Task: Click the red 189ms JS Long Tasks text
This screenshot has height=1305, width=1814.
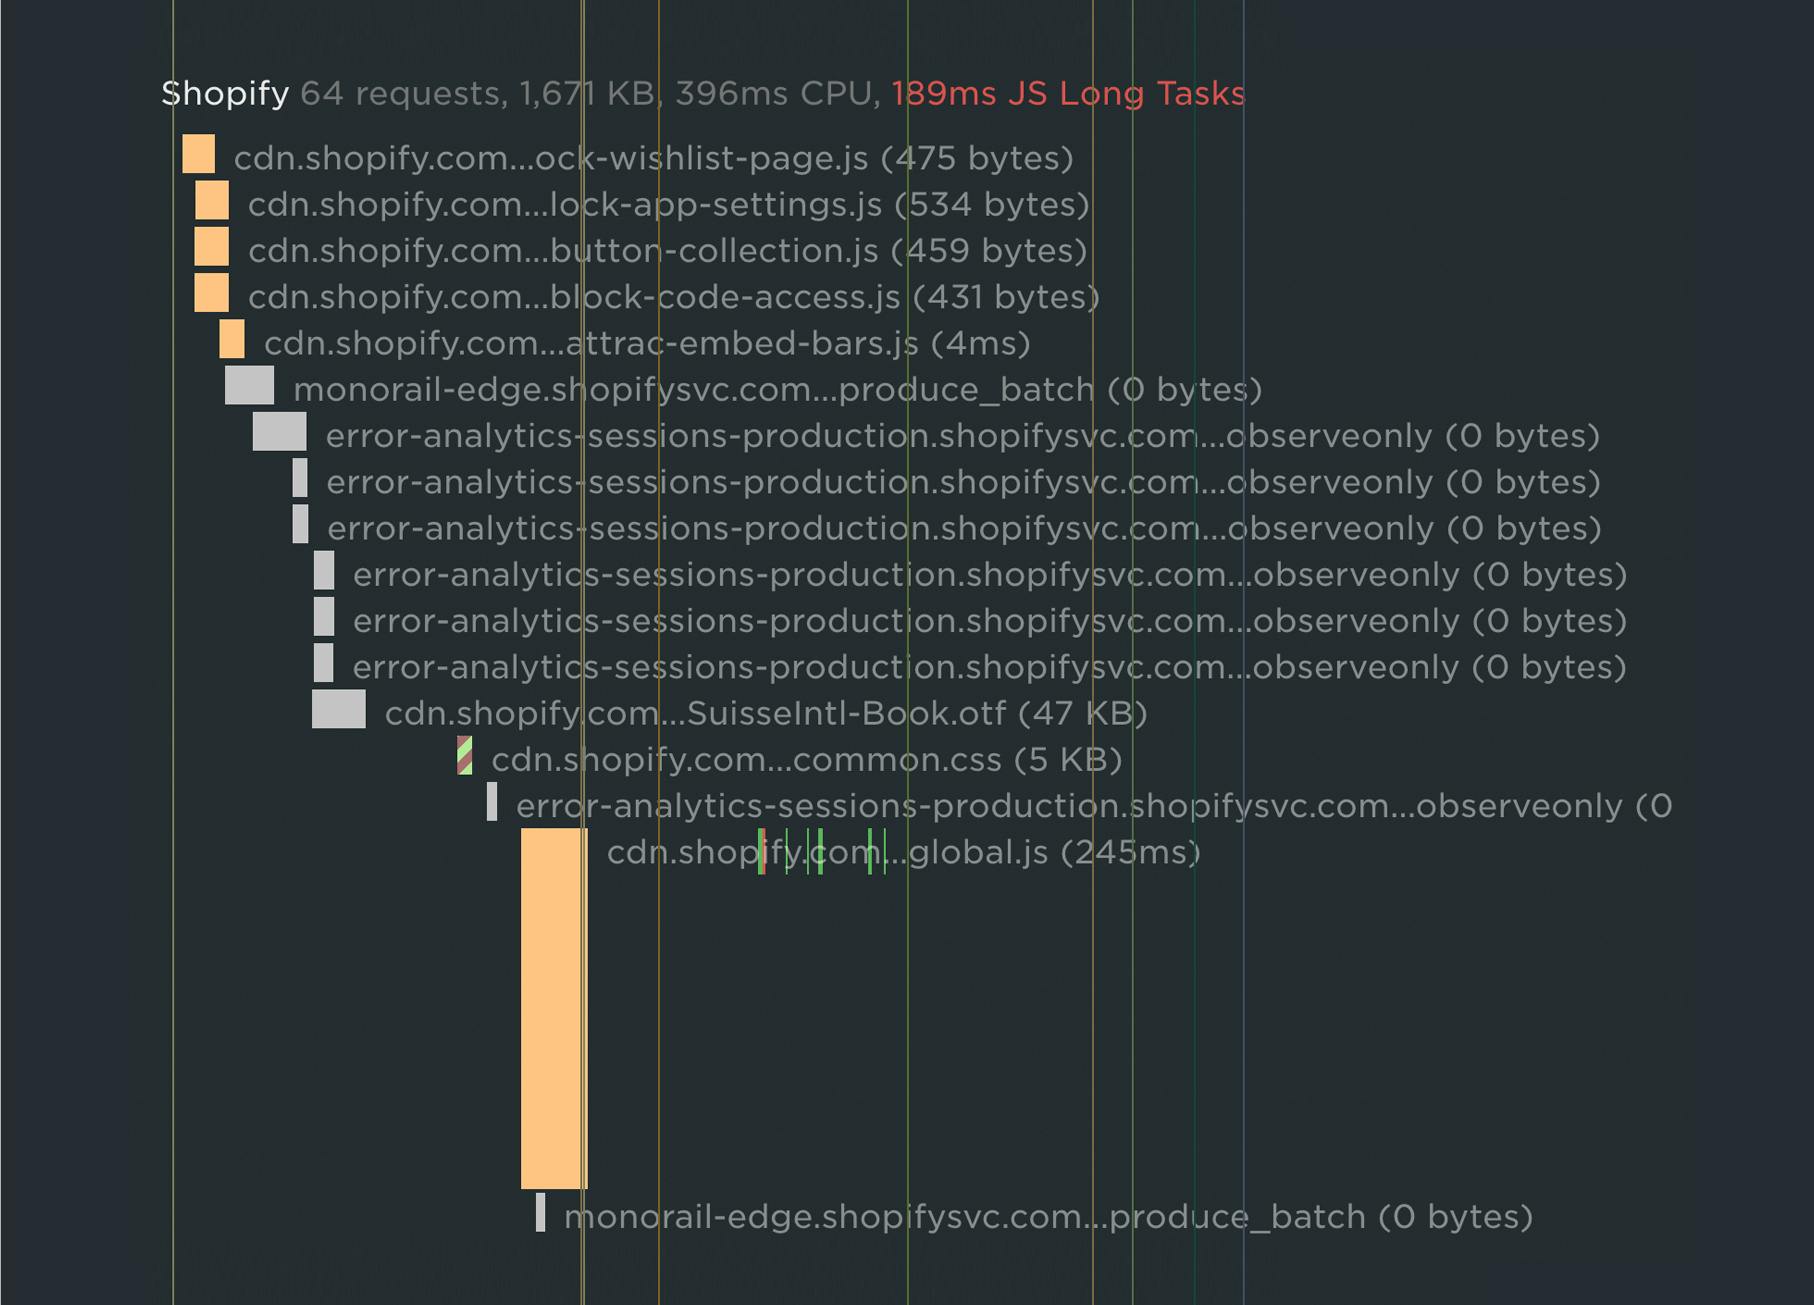Action: (1068, 93)
